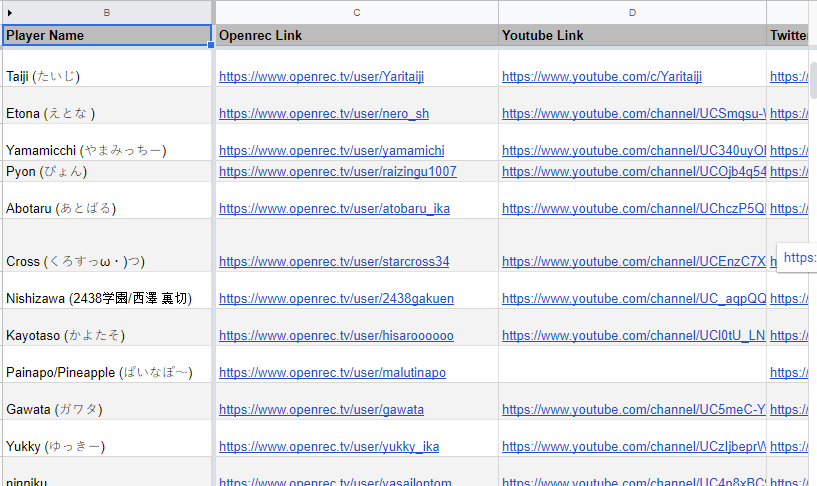
Task: Select the Cross player name cell
Action: pyautogui.click(x=107, y=245)
